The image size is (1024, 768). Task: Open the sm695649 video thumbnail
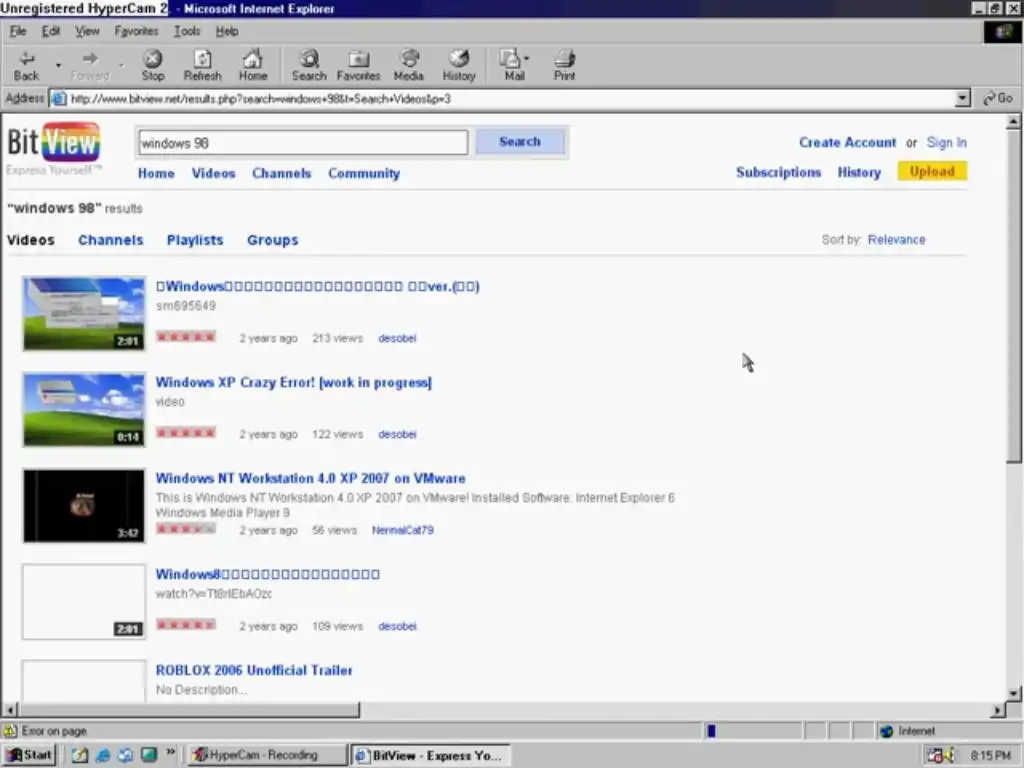pos(84,313)
